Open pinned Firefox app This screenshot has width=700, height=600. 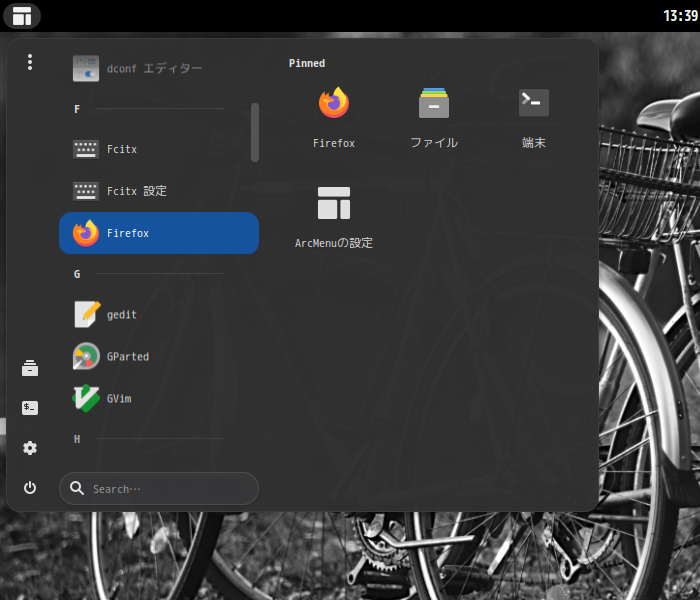334,118
